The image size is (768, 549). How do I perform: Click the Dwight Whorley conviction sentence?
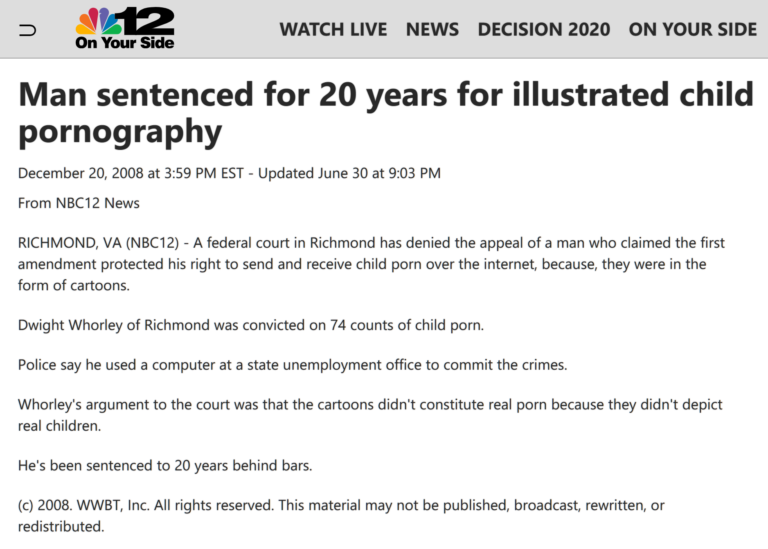[x=251, y=325]
